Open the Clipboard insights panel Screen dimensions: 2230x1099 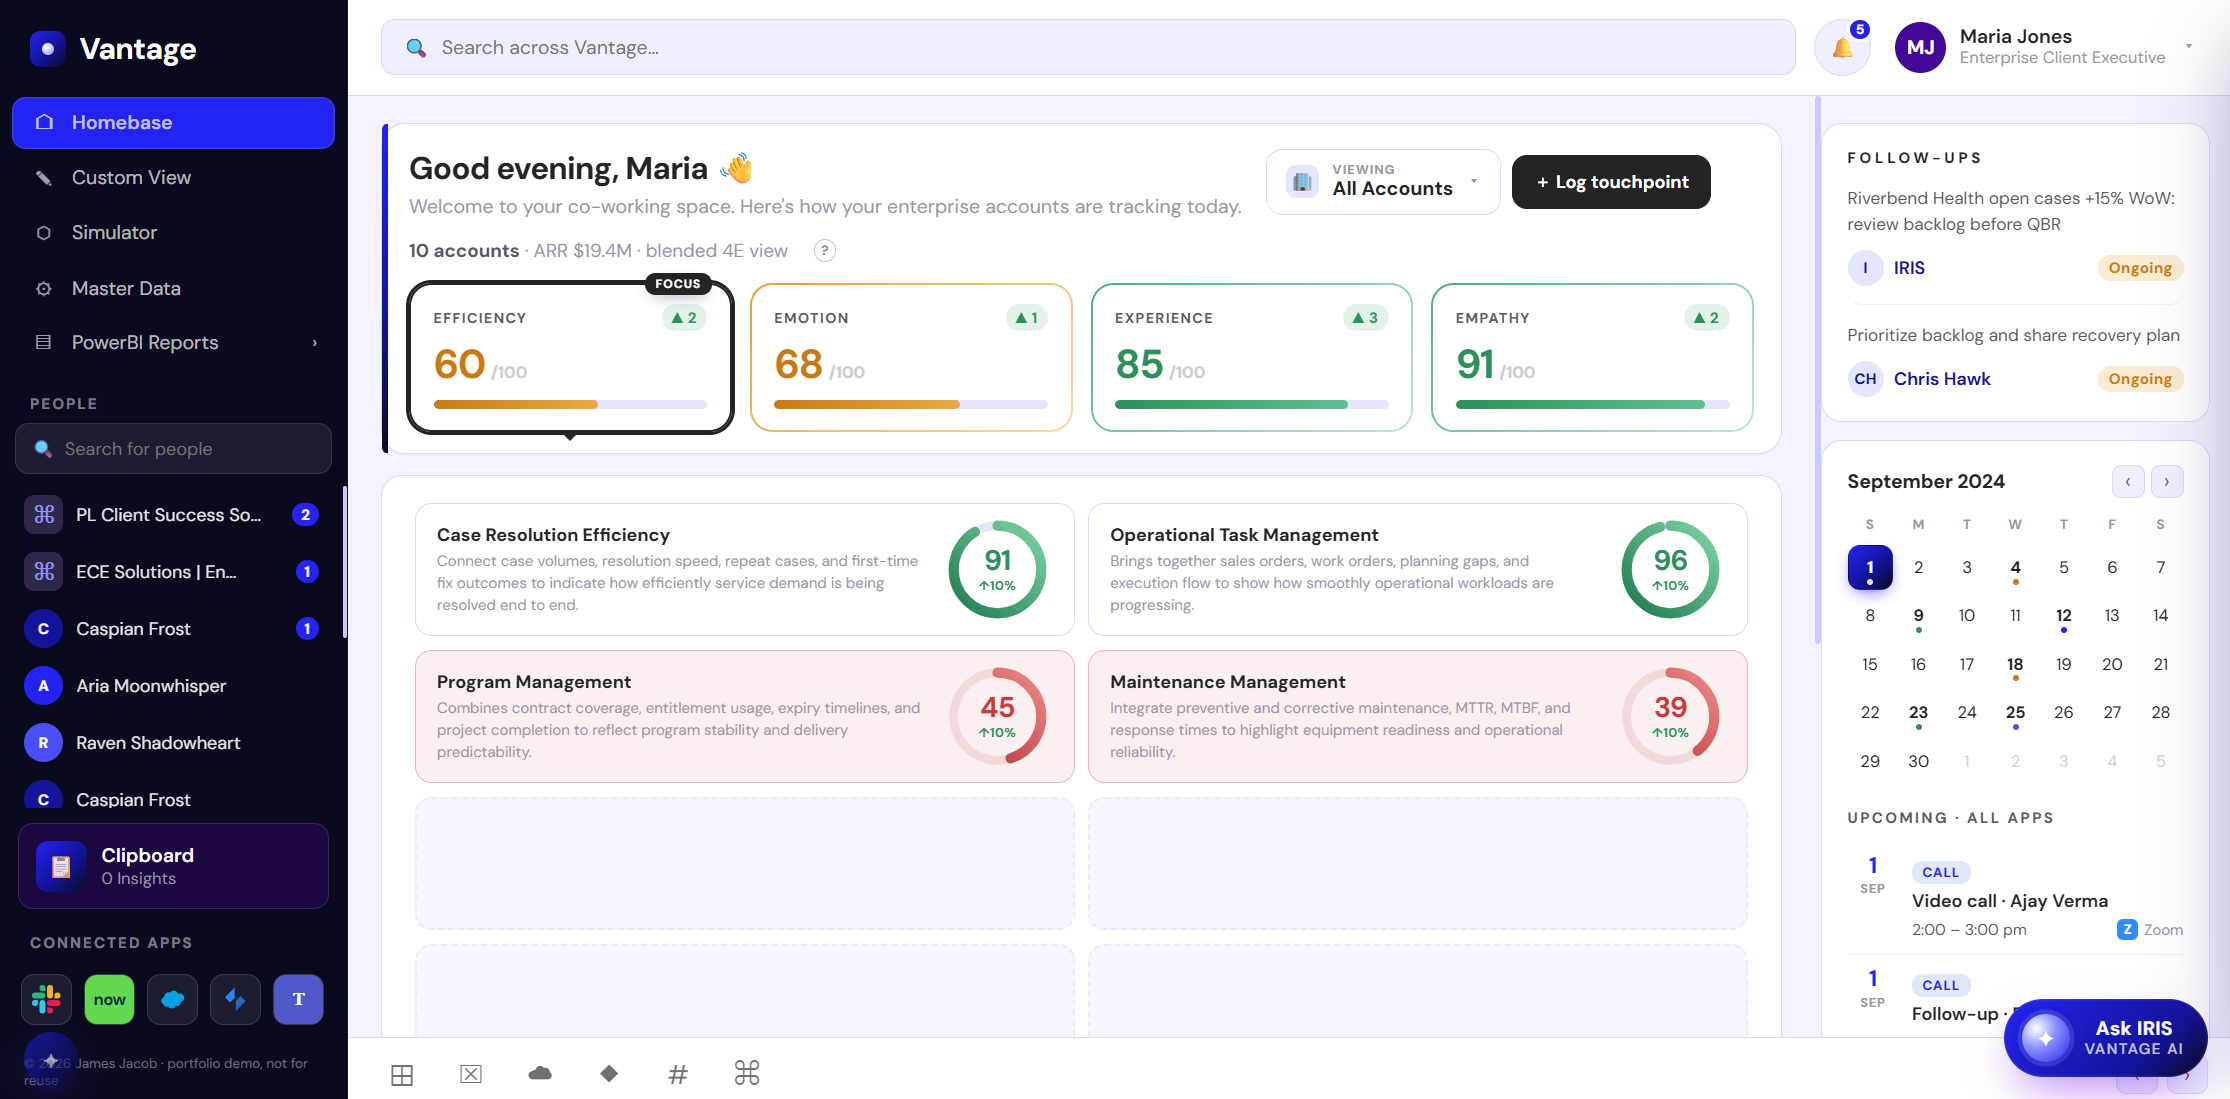click(173, 866)
